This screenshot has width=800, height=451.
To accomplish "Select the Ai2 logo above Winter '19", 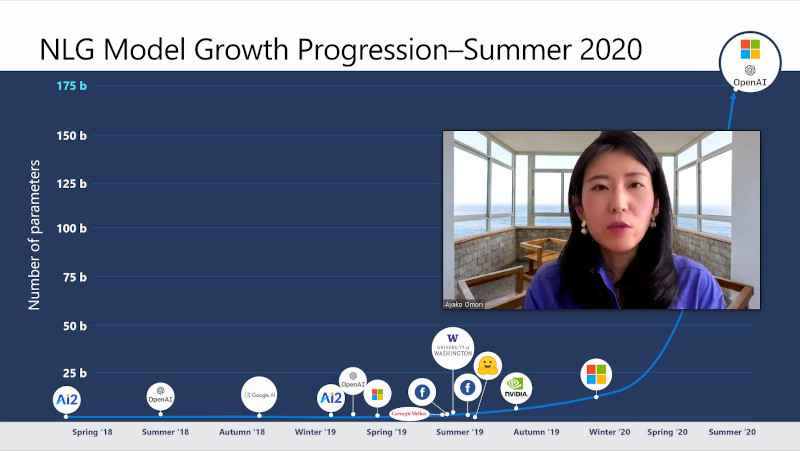I will coord(331,398).
